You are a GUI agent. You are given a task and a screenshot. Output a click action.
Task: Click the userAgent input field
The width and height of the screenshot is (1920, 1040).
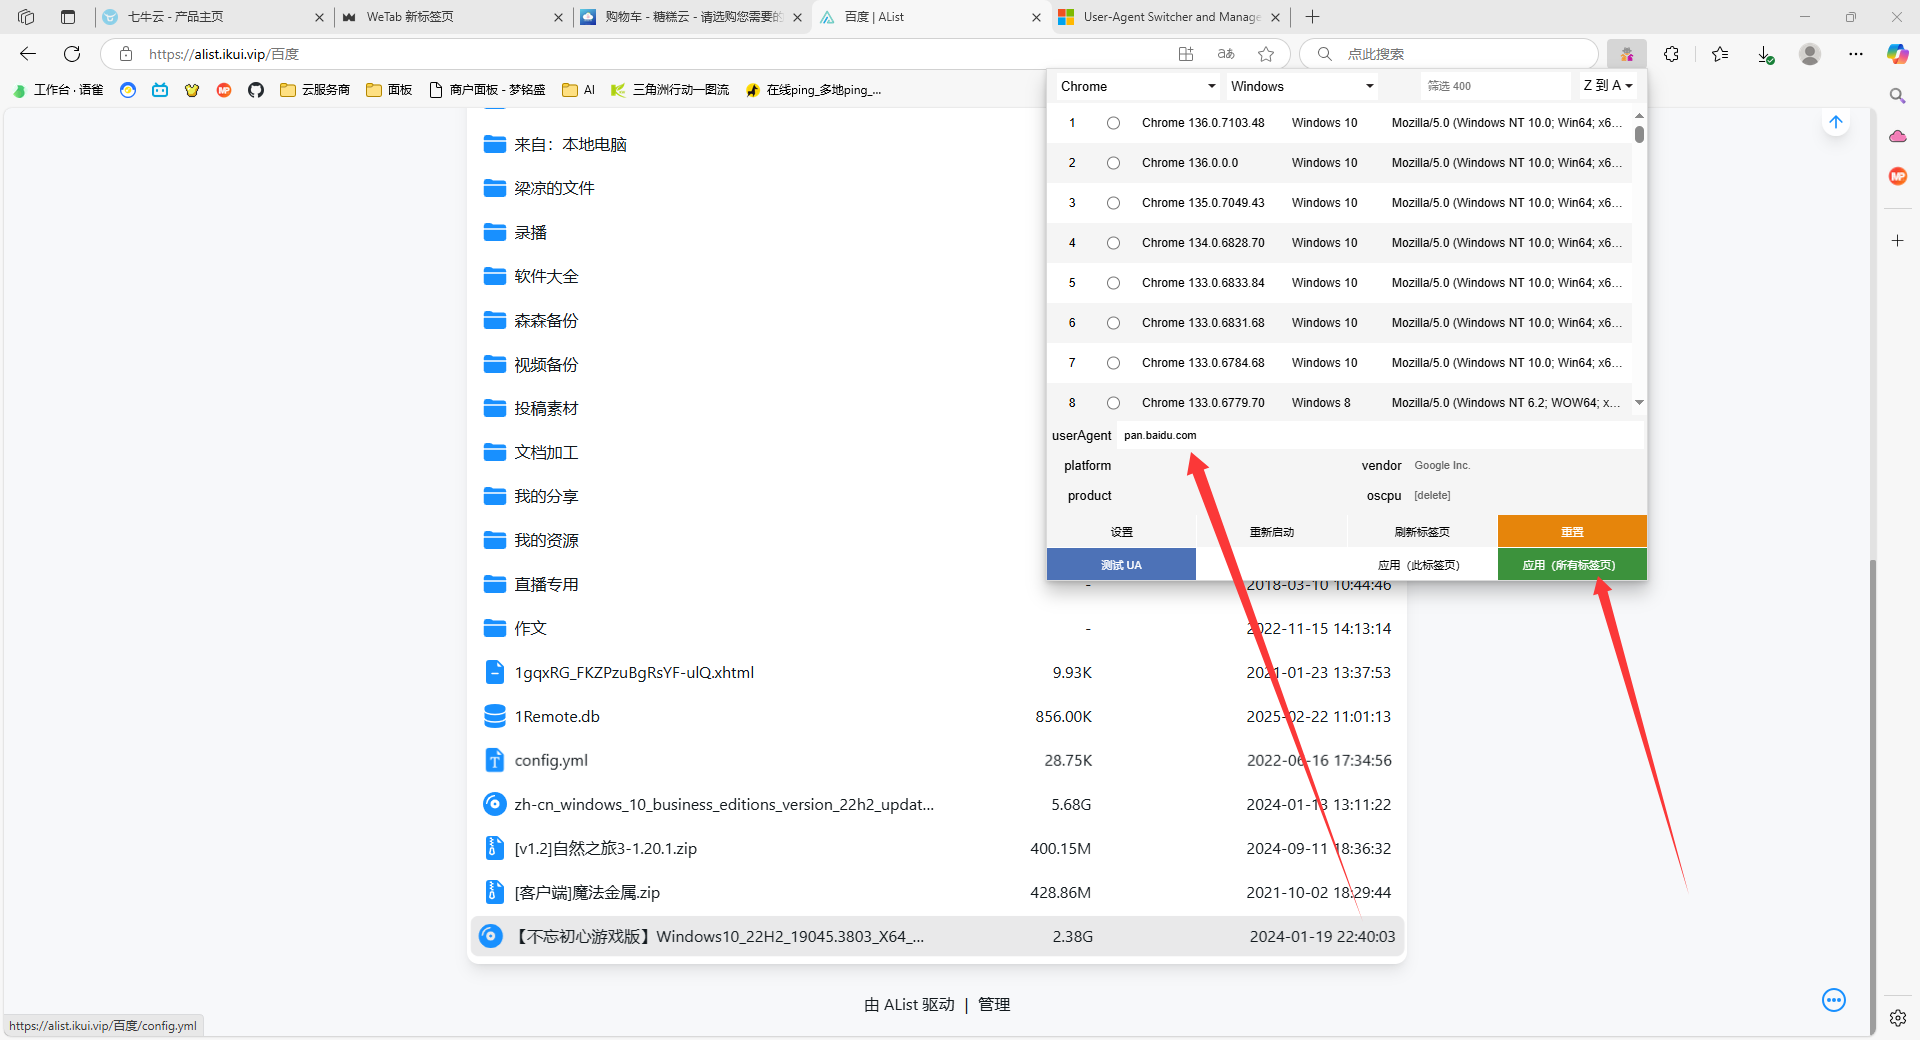[x=1380, y=436]
